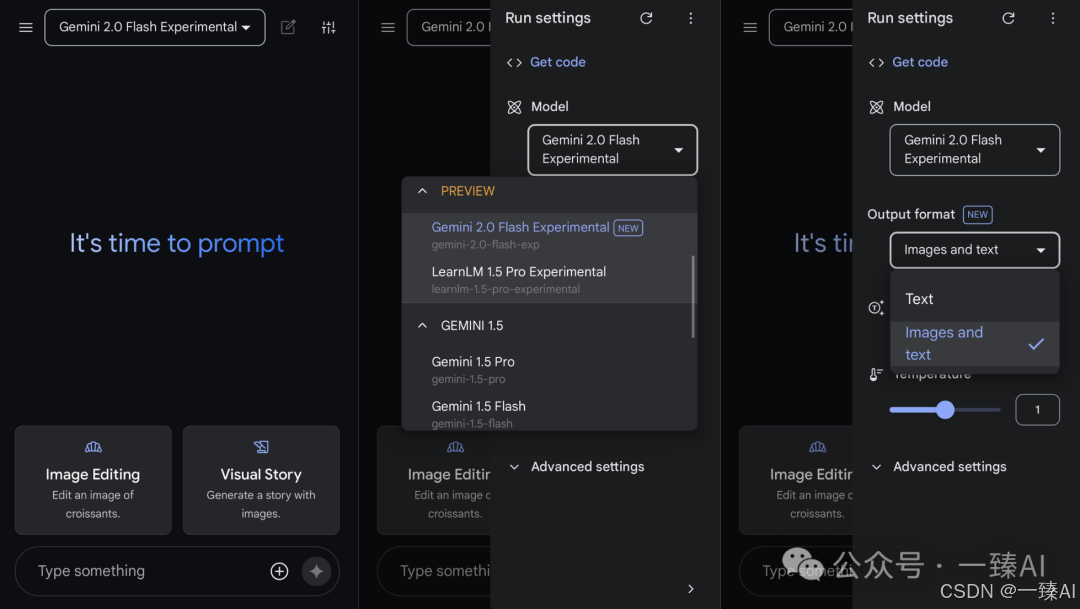1080x609 pixels.
Task: Click the Temperature slider handle
Action: 945,410
